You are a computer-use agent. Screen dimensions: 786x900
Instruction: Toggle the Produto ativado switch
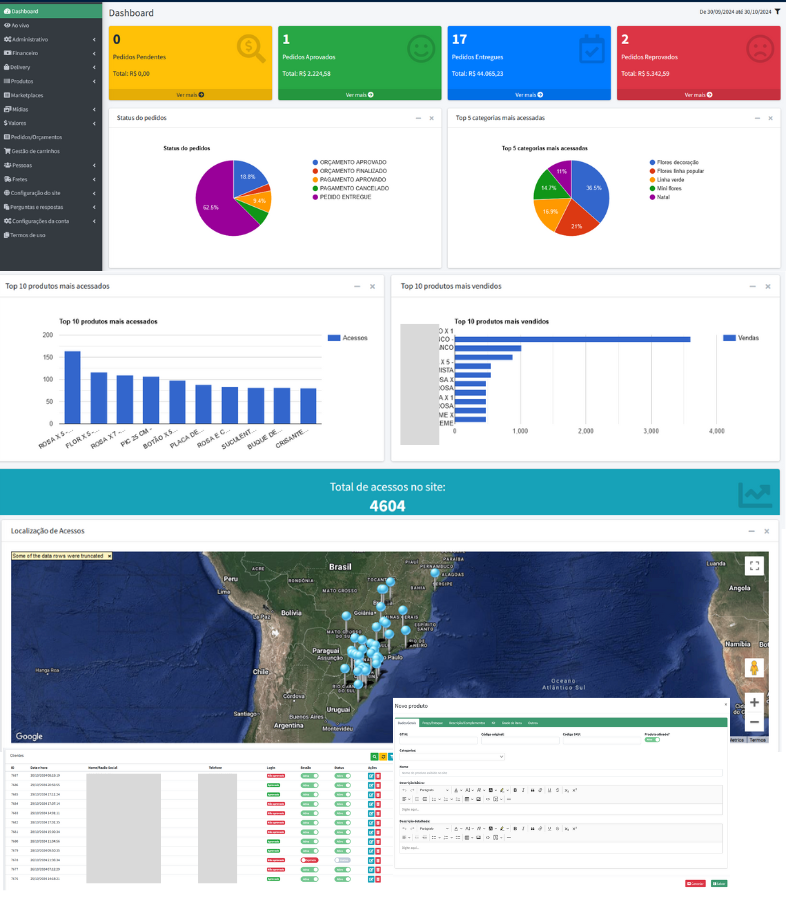click(x=651, y=739)
